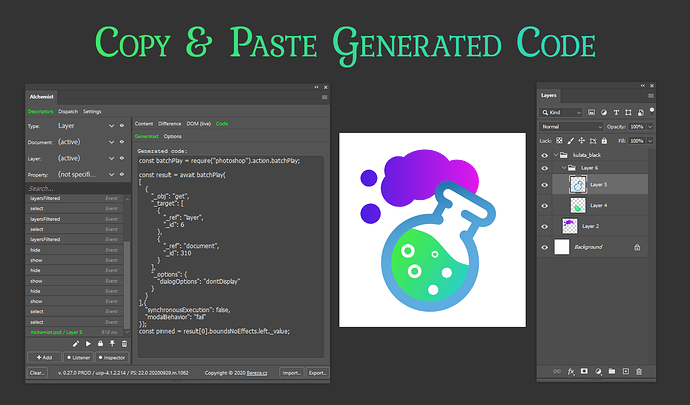Switch to the Settings tab
This screenshot has width=690, height=405.
pos(92,112)
